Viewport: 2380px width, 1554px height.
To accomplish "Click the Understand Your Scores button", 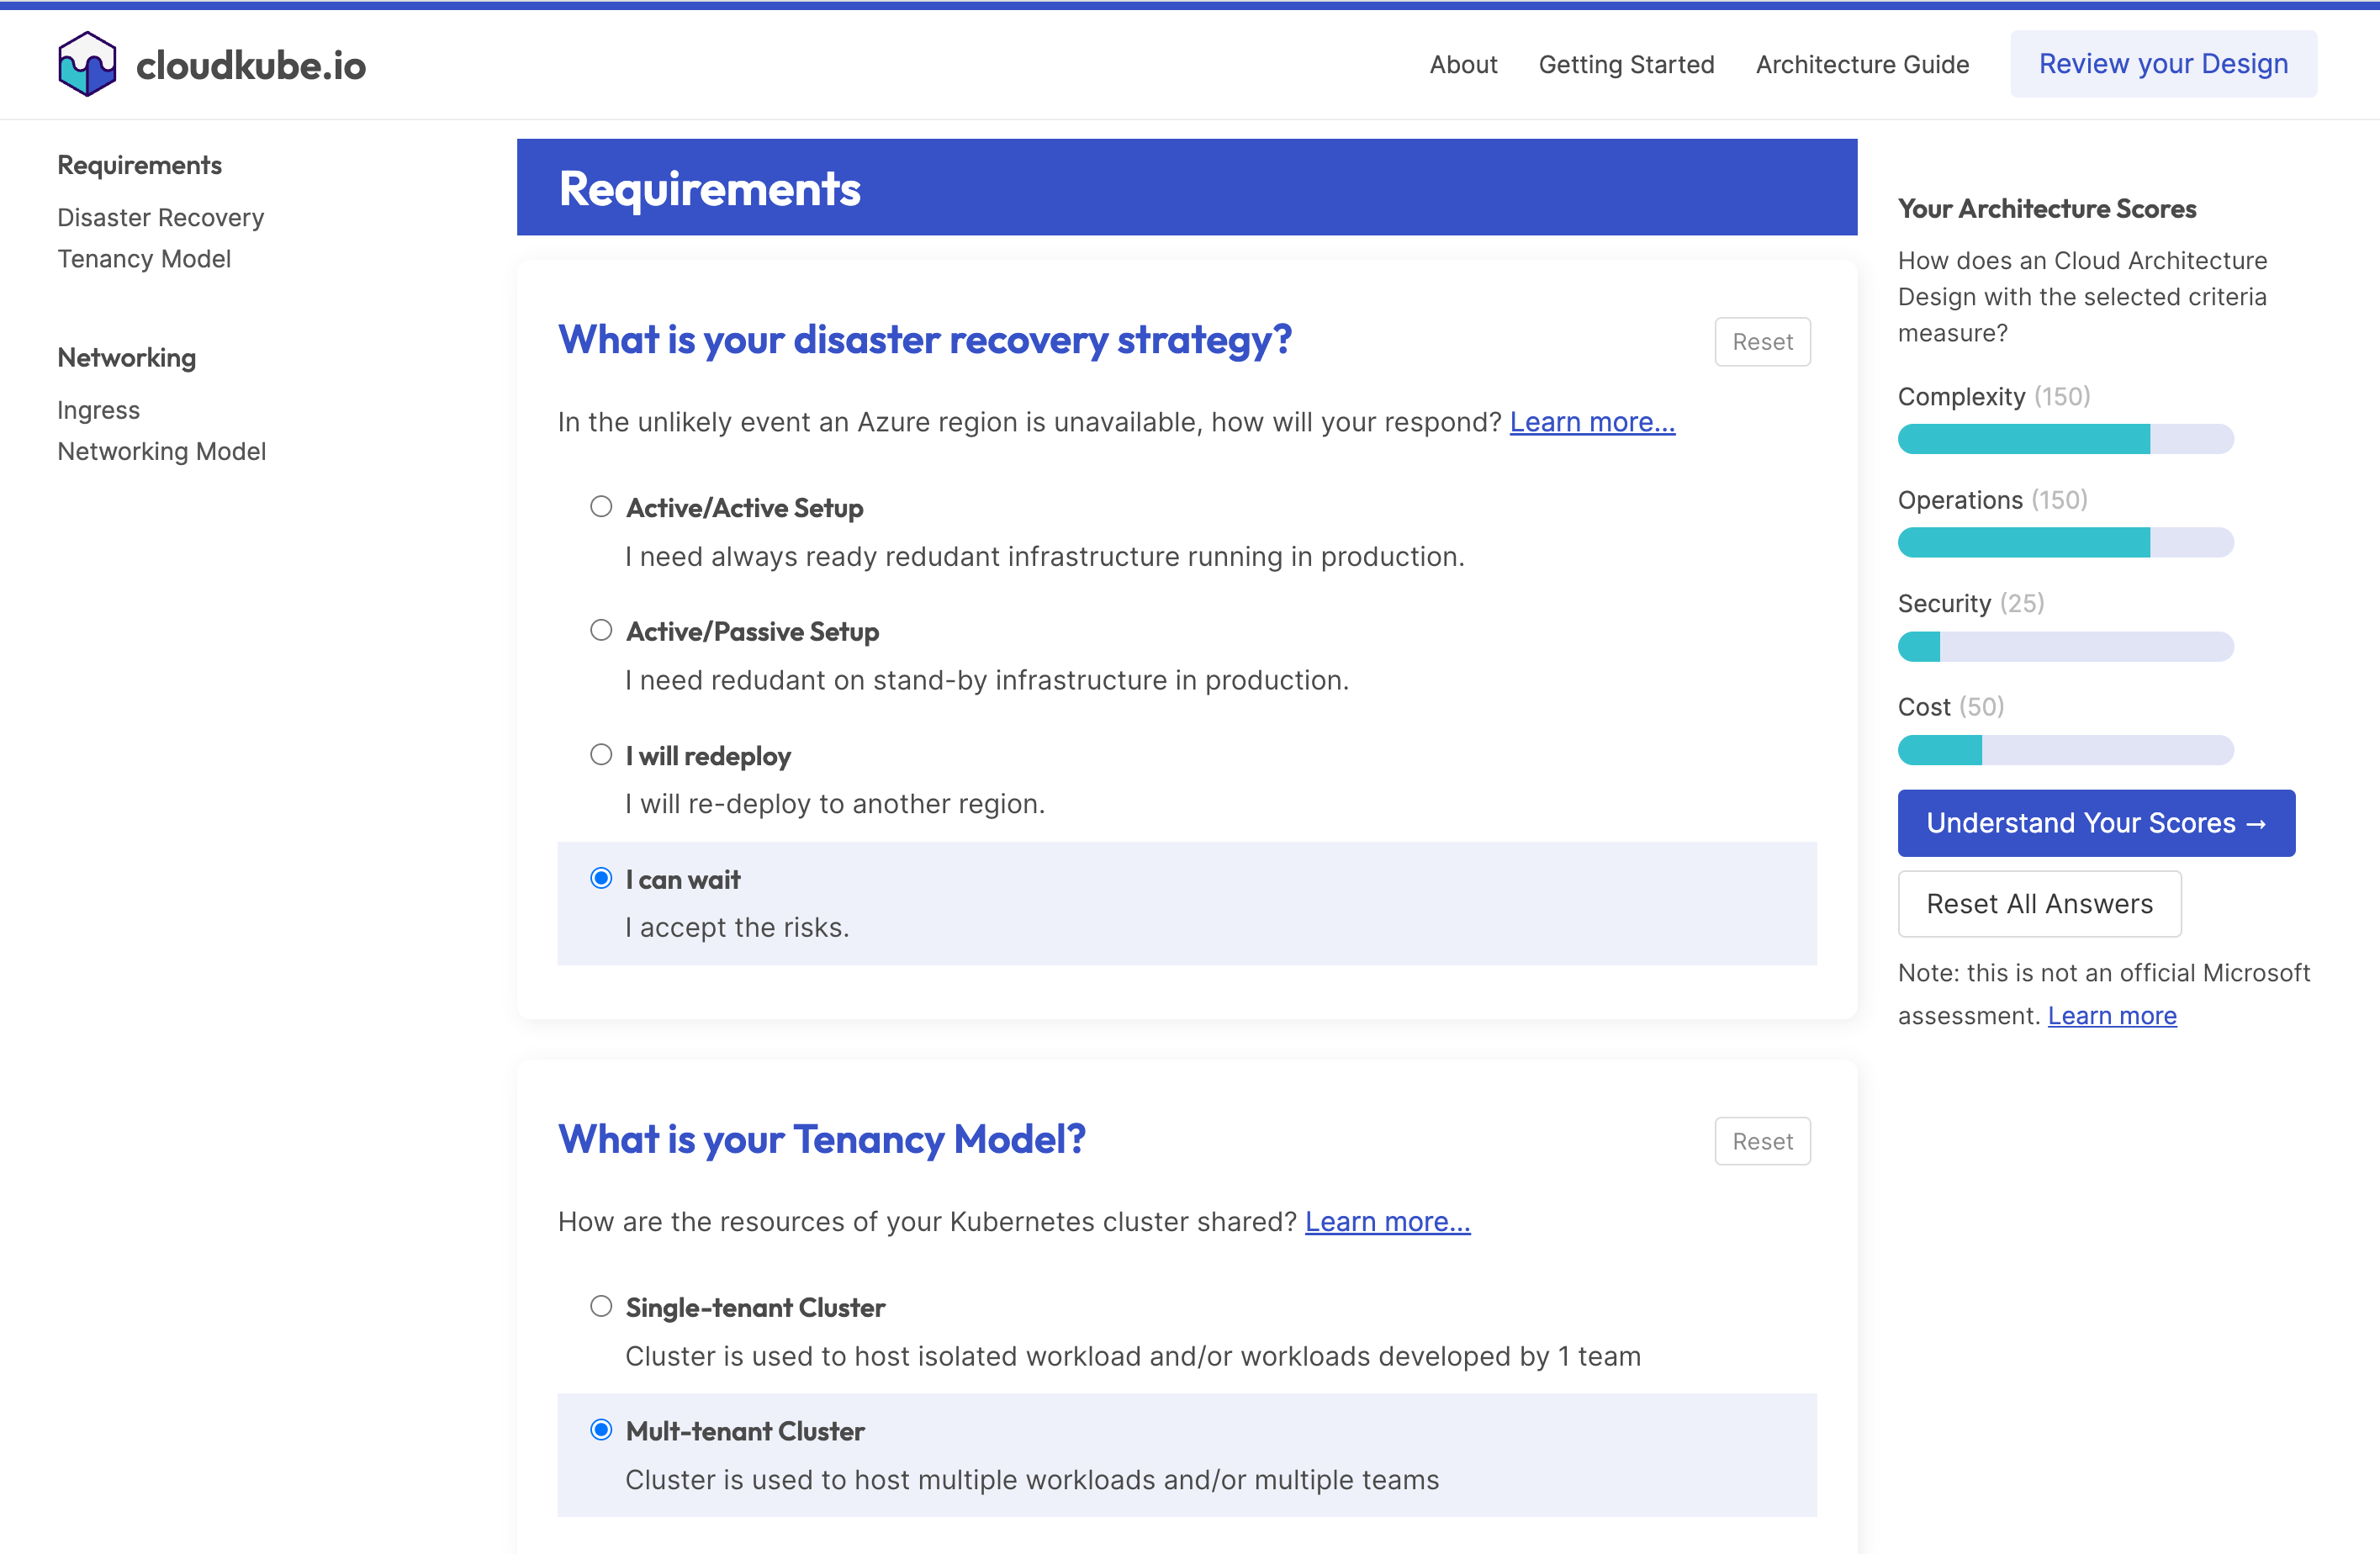I will tap(2095, 823).
